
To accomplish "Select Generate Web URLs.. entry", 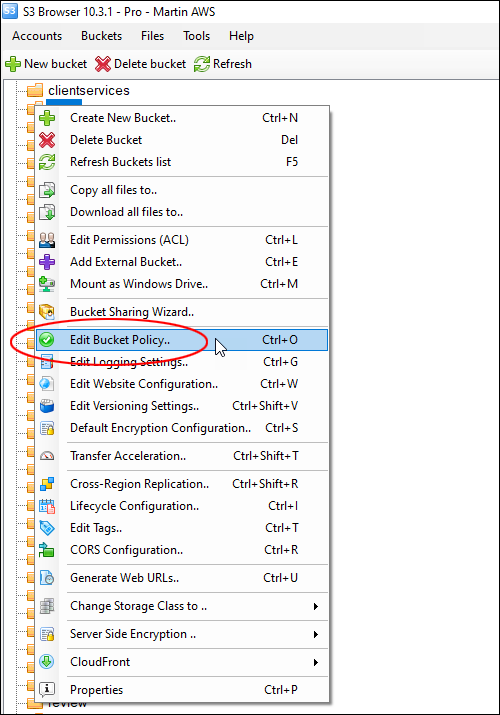I will (182, 578).
